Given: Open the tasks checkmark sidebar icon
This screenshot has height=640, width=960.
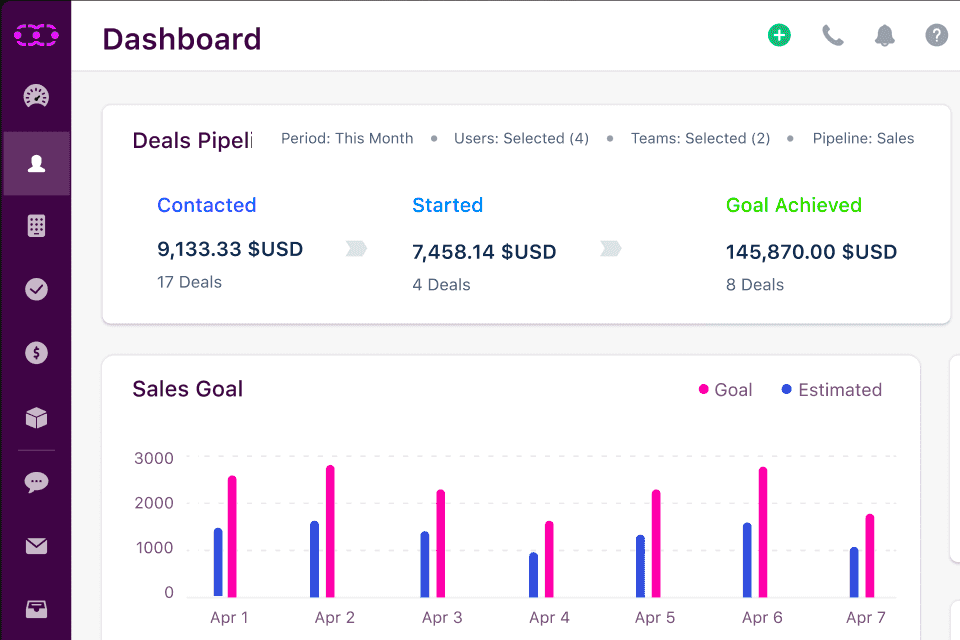Looking at the screenshot, I should pyautogui.click(x=36, y=289).
